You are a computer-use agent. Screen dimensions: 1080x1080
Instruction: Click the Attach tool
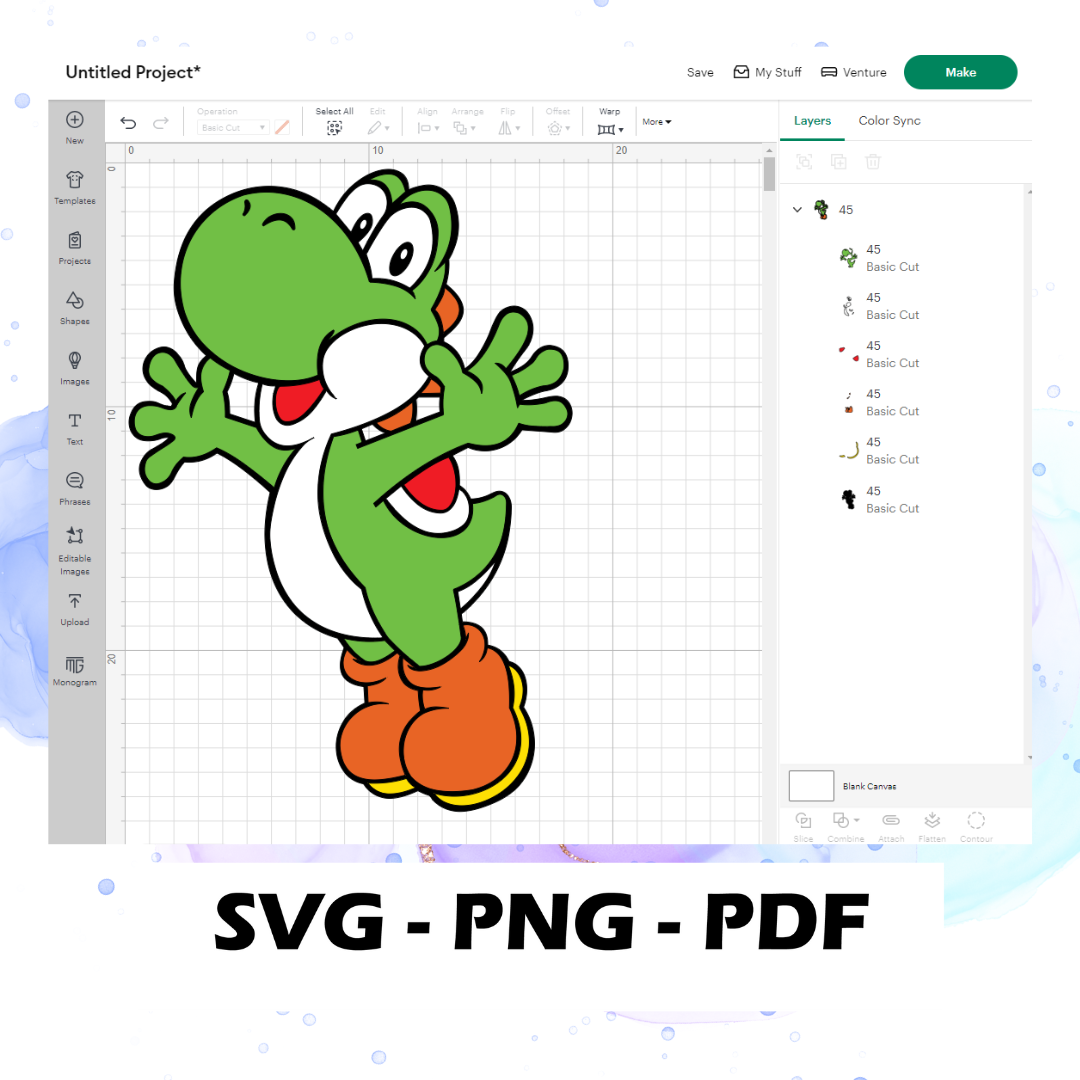[x=891, y=827]
